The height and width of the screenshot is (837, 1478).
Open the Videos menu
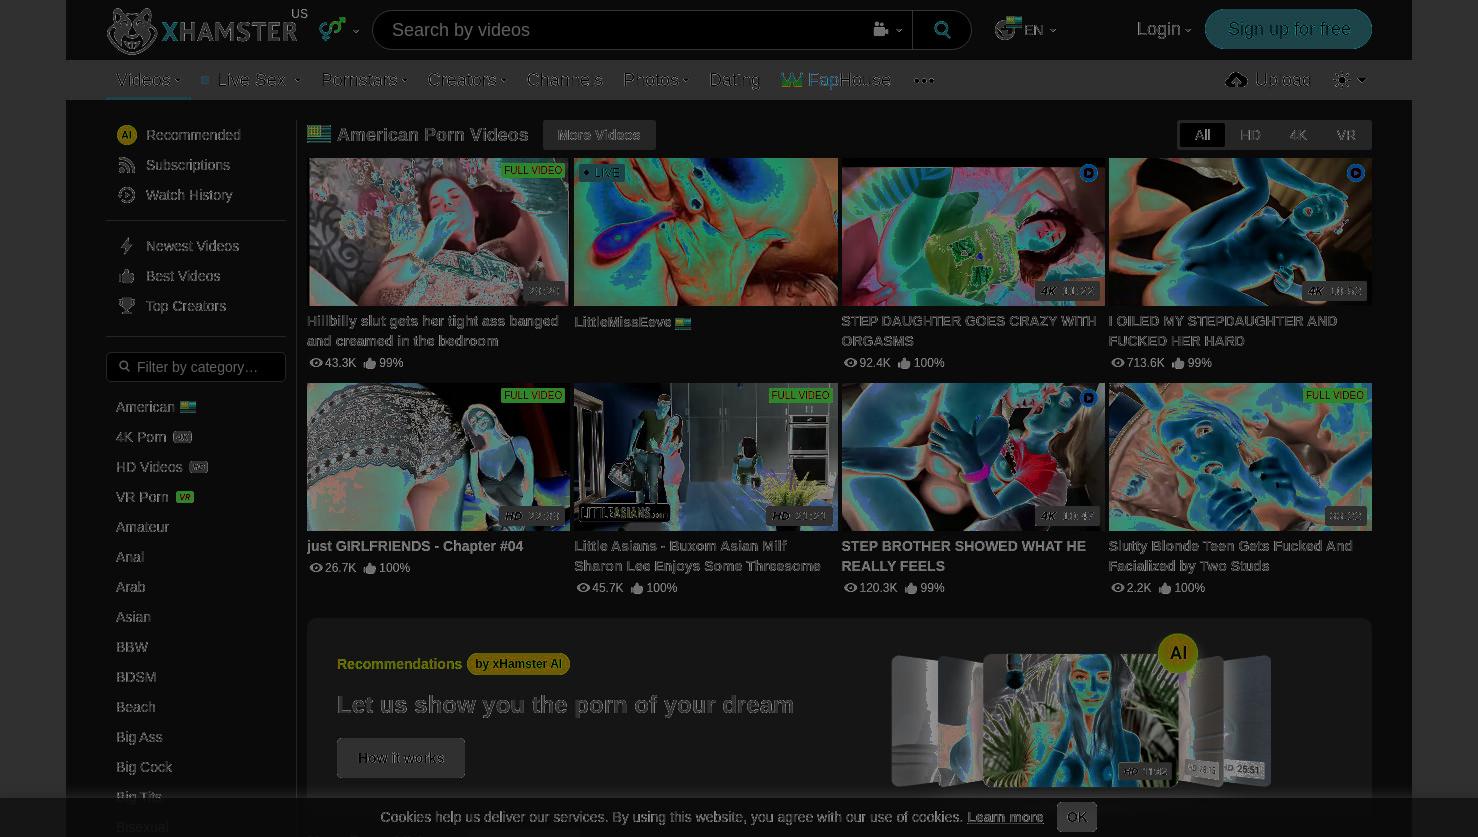click(x=148, y=80)
